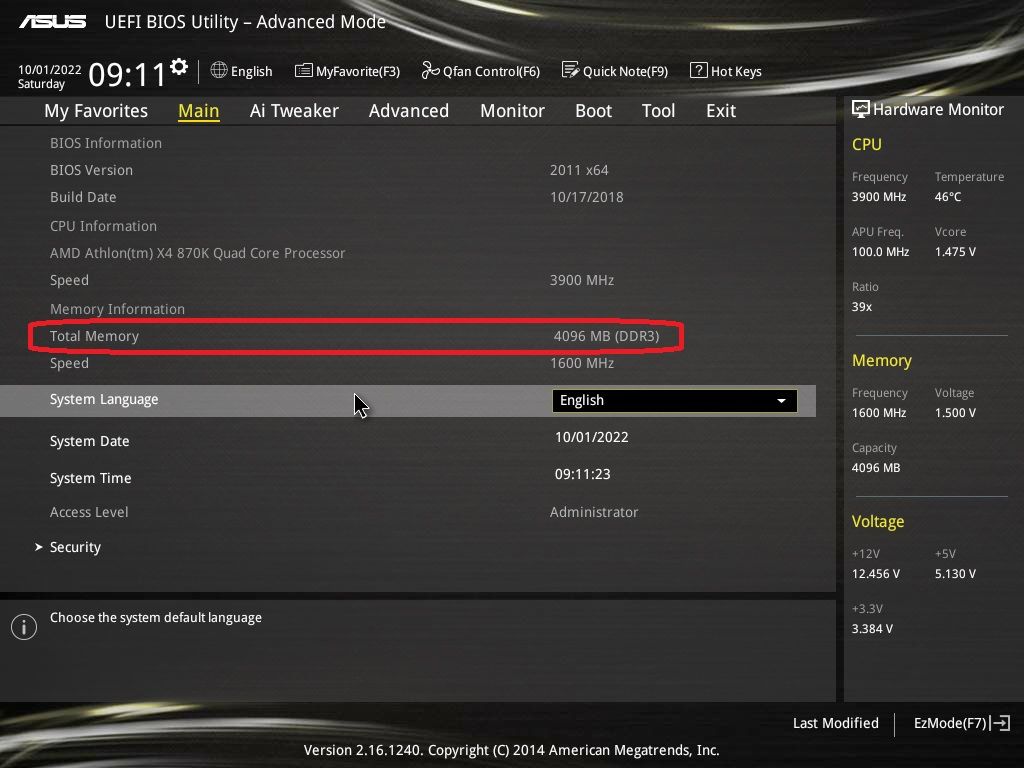Image resolution: width=1024 pixels, height=768 pixels.
Task: Click the Vcore value 1.475 V
Action: click(x=955, y=251)
